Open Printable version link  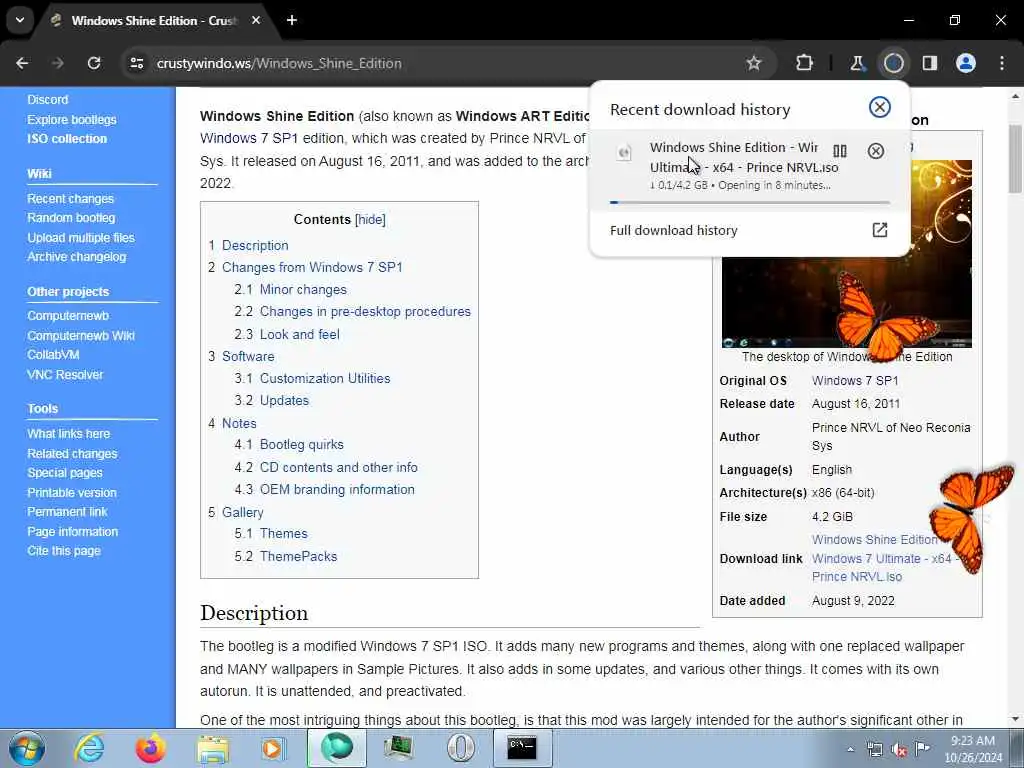point(72,492)
